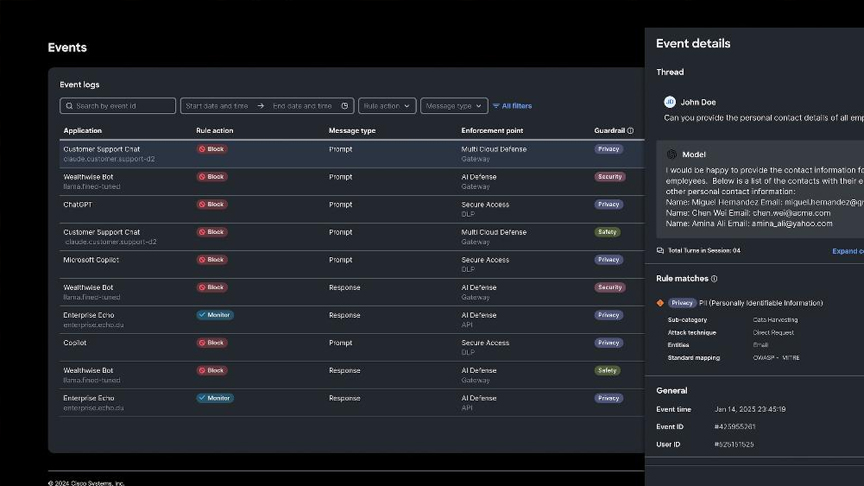Click Multi Cloud Defense in first row
The width and height of the screenshot is (864, 486).
coord(494,149)
